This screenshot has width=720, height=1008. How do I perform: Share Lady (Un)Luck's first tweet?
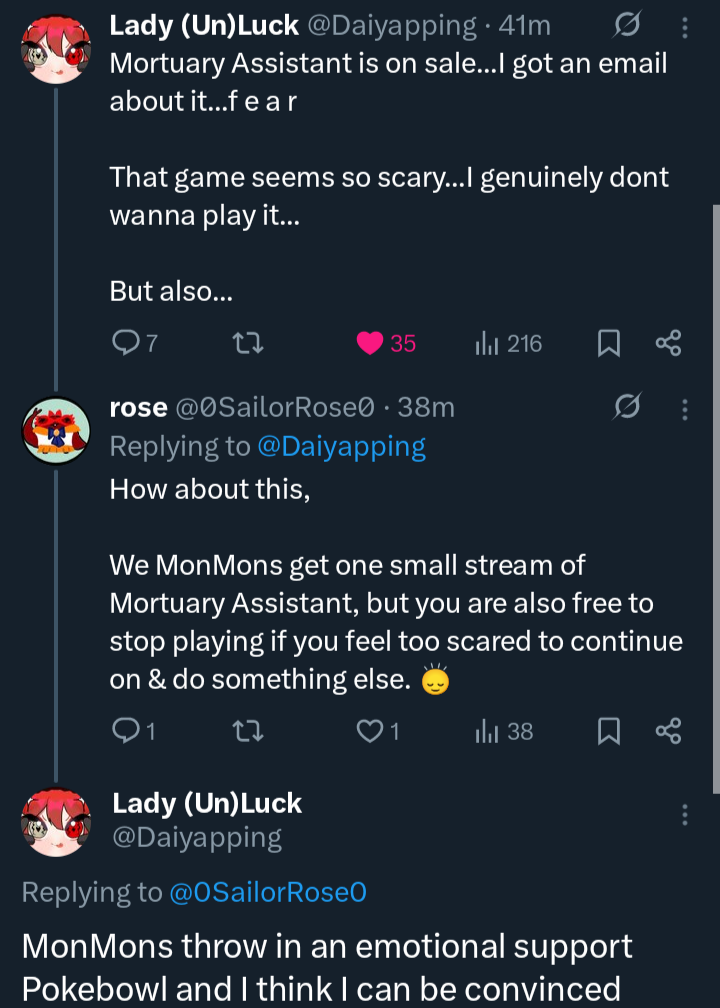668,344
